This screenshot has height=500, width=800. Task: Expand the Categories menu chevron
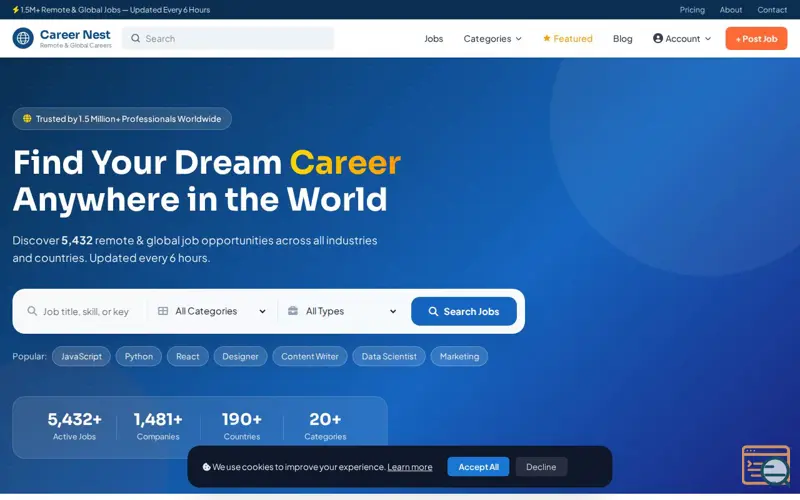point(519,39)
